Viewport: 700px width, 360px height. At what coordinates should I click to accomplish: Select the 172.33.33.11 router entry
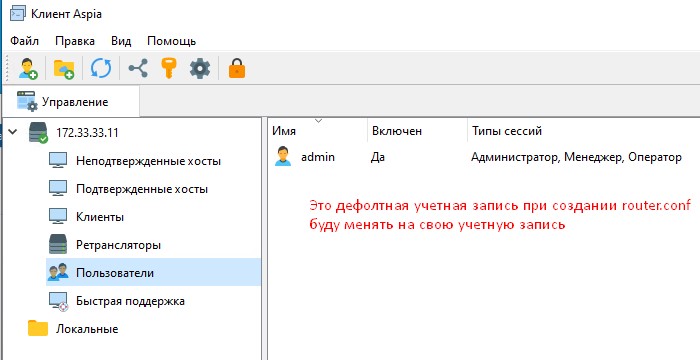click(87, 133)
